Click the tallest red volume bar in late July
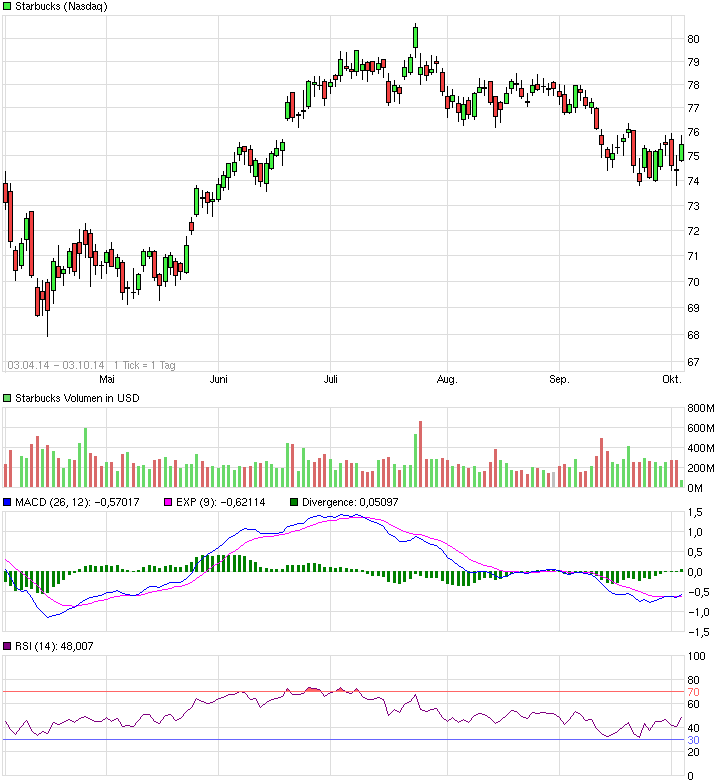The width and height of the screenshot is (726, 784). click(420, 454)
